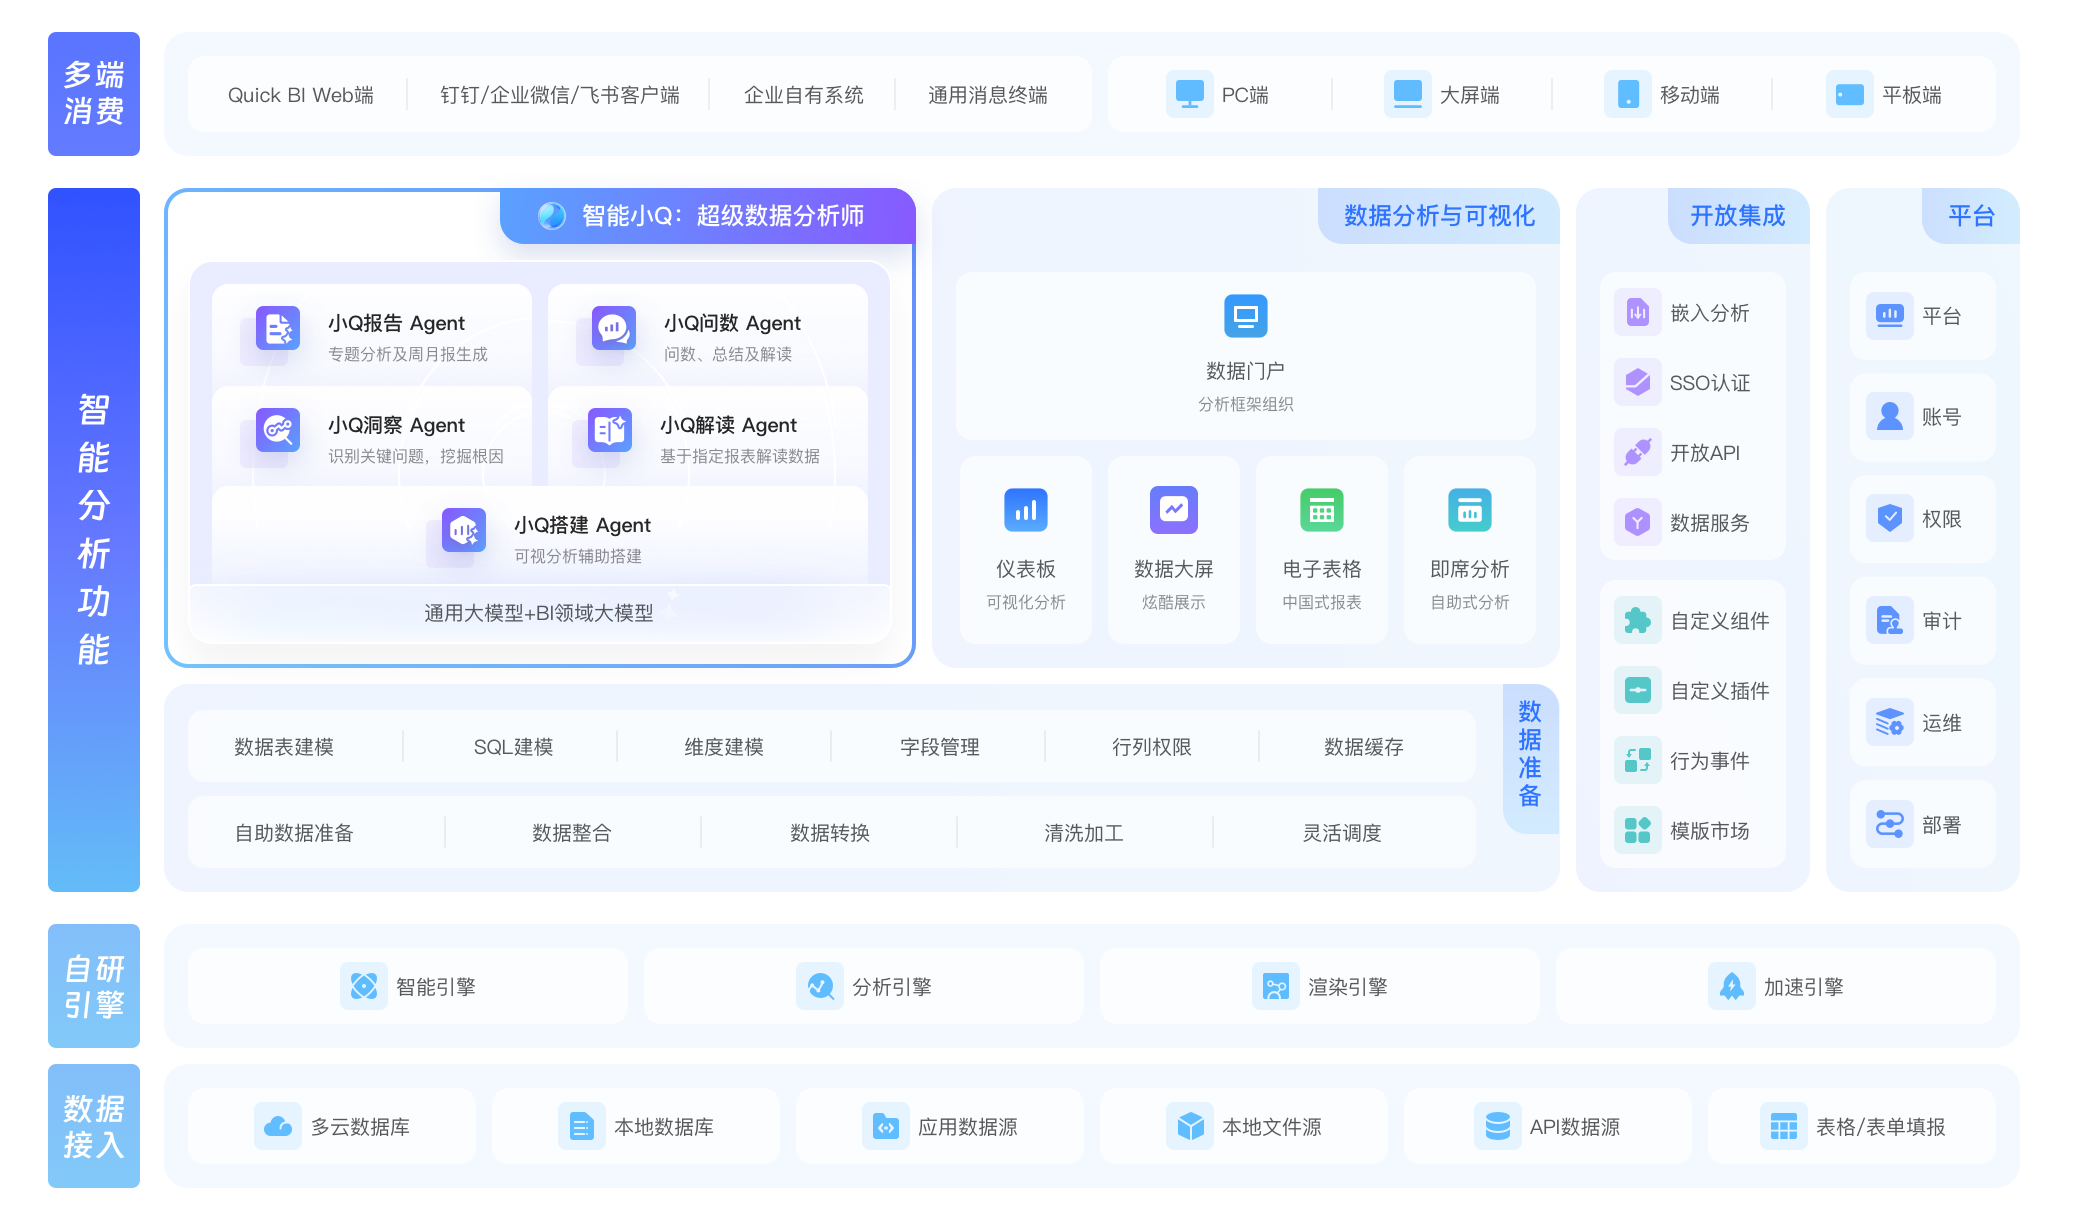2084x1220 pixels.
Task: Click the 运维 icon
Action: pyautogui.click(x=1889, y=722)
